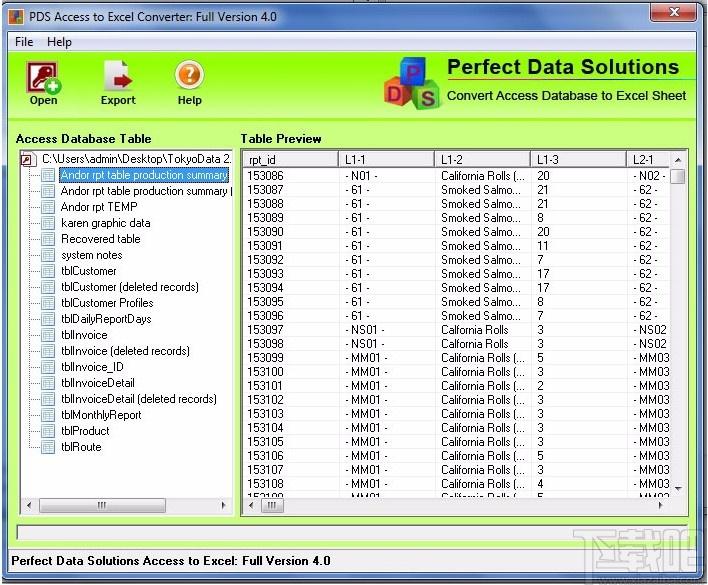Click the horizontal scrollbar thumb under Table Preview
This screenshot has height=585, width=708.
272,505
